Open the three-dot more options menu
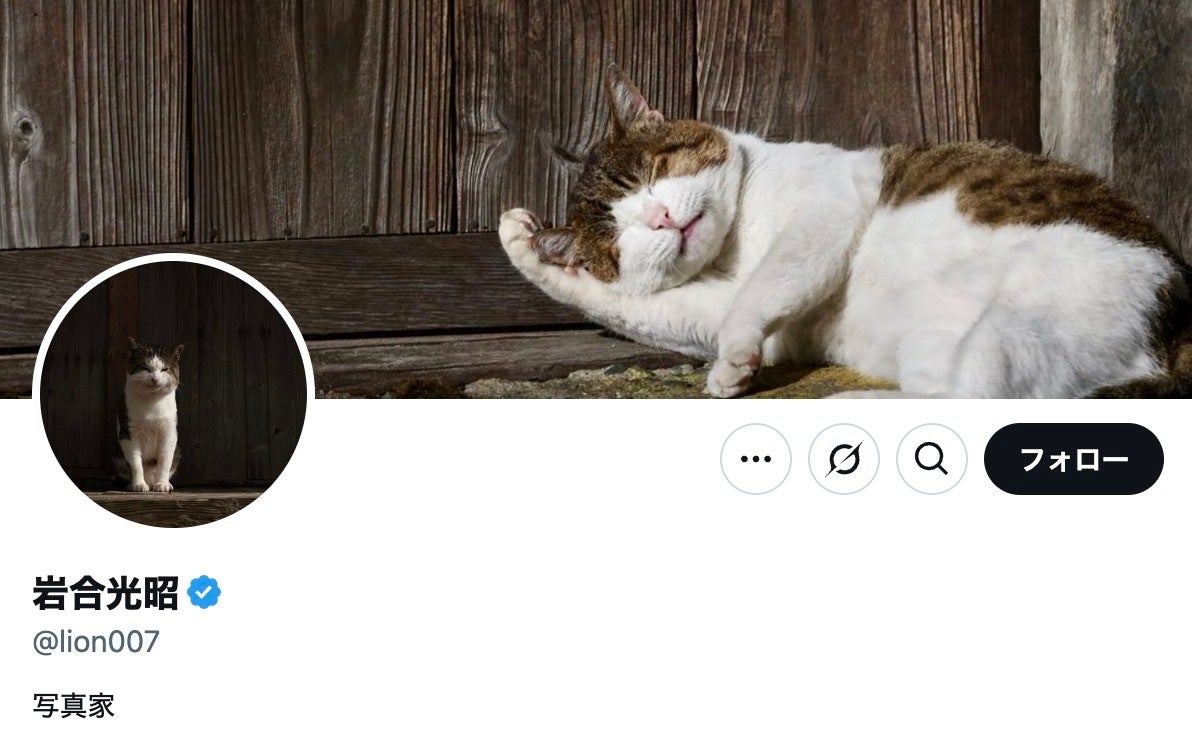 755,459
